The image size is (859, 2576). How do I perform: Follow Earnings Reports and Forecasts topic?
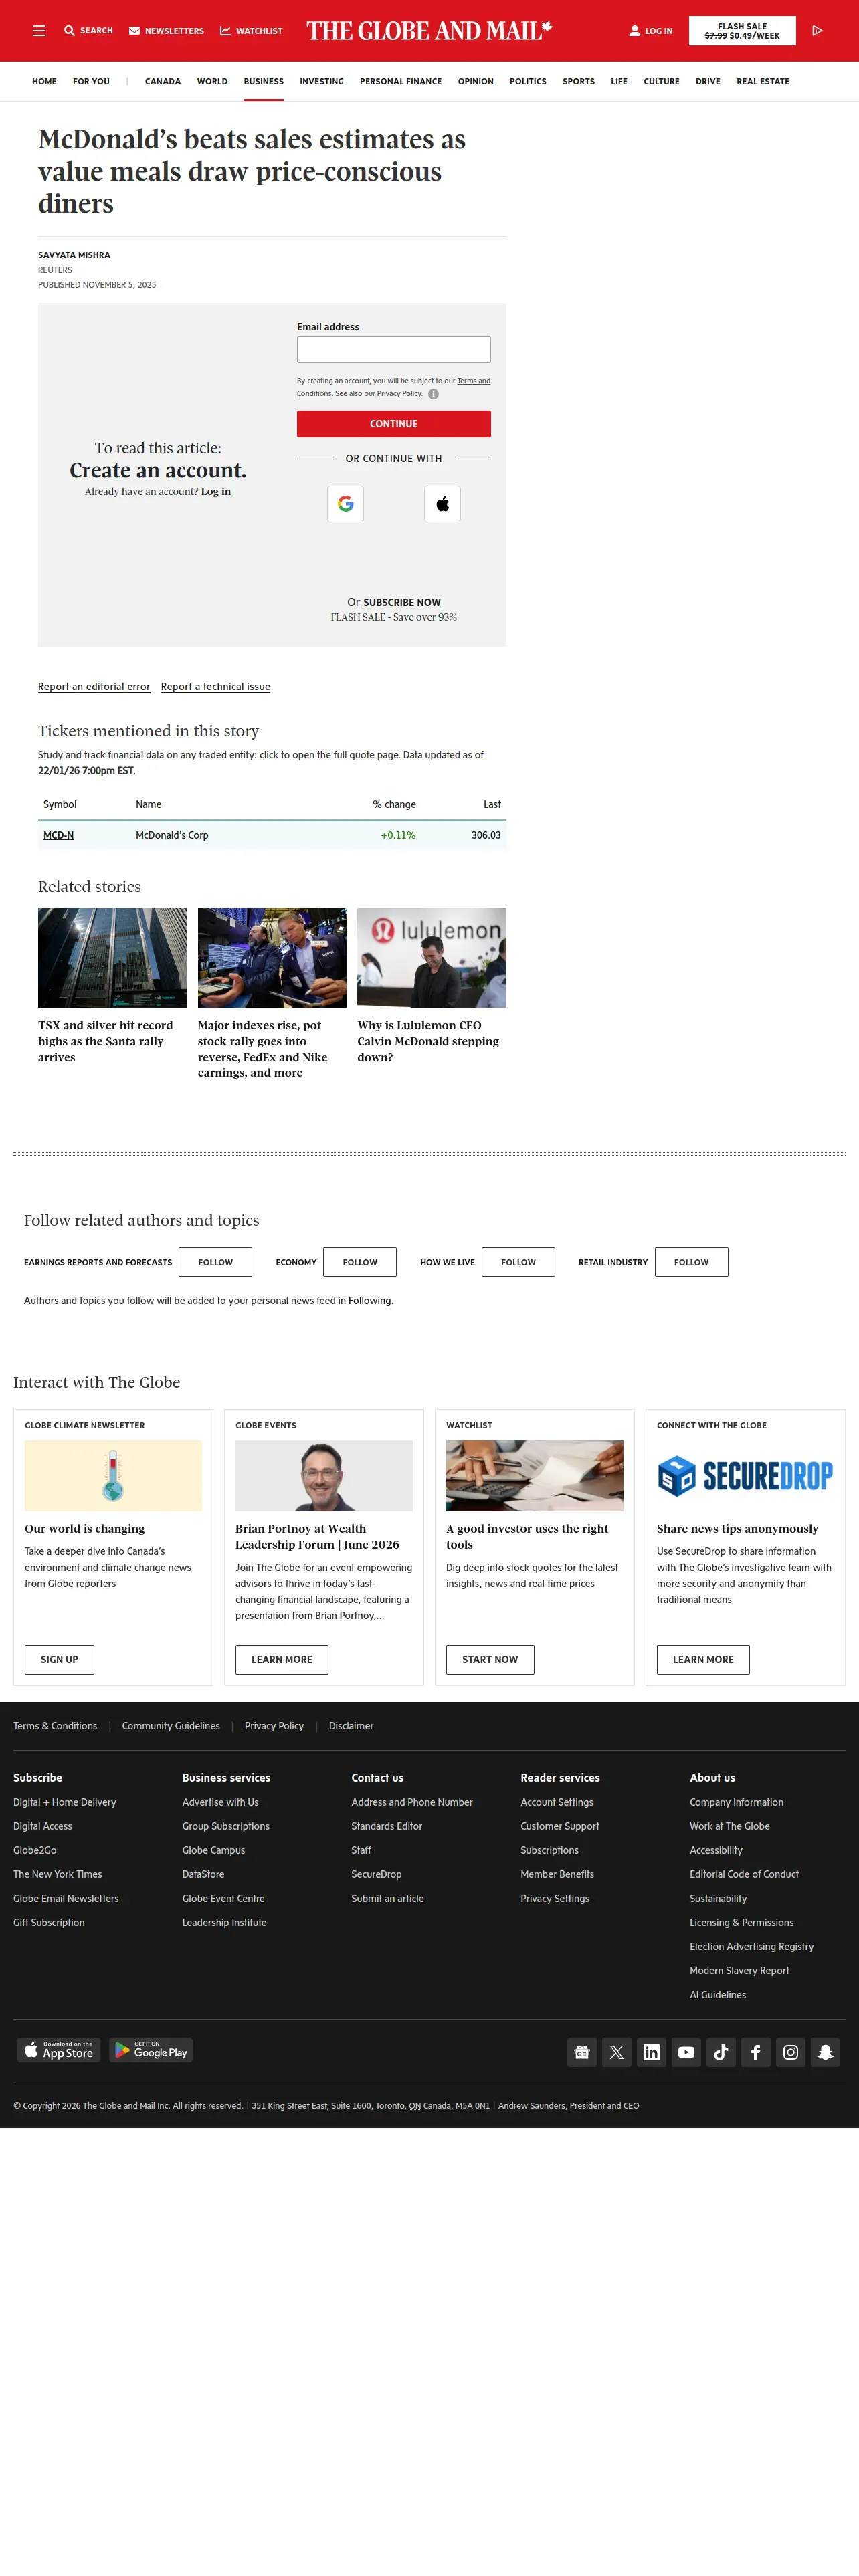[215, 1262]
